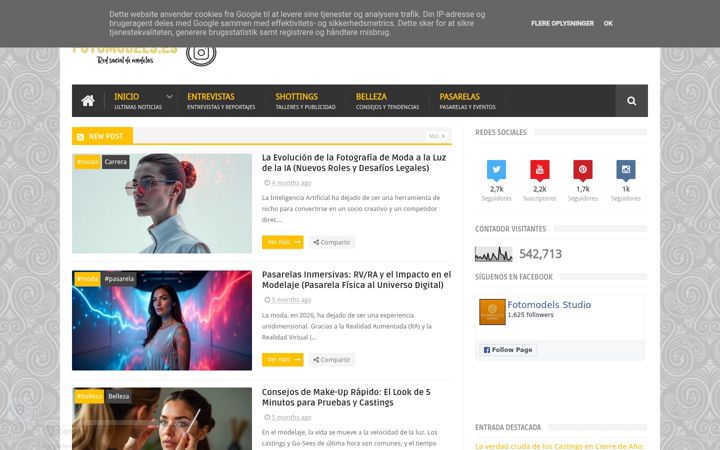Click the #belleza tag label
The image size is (720, 450).
click(x=89, y=396)
